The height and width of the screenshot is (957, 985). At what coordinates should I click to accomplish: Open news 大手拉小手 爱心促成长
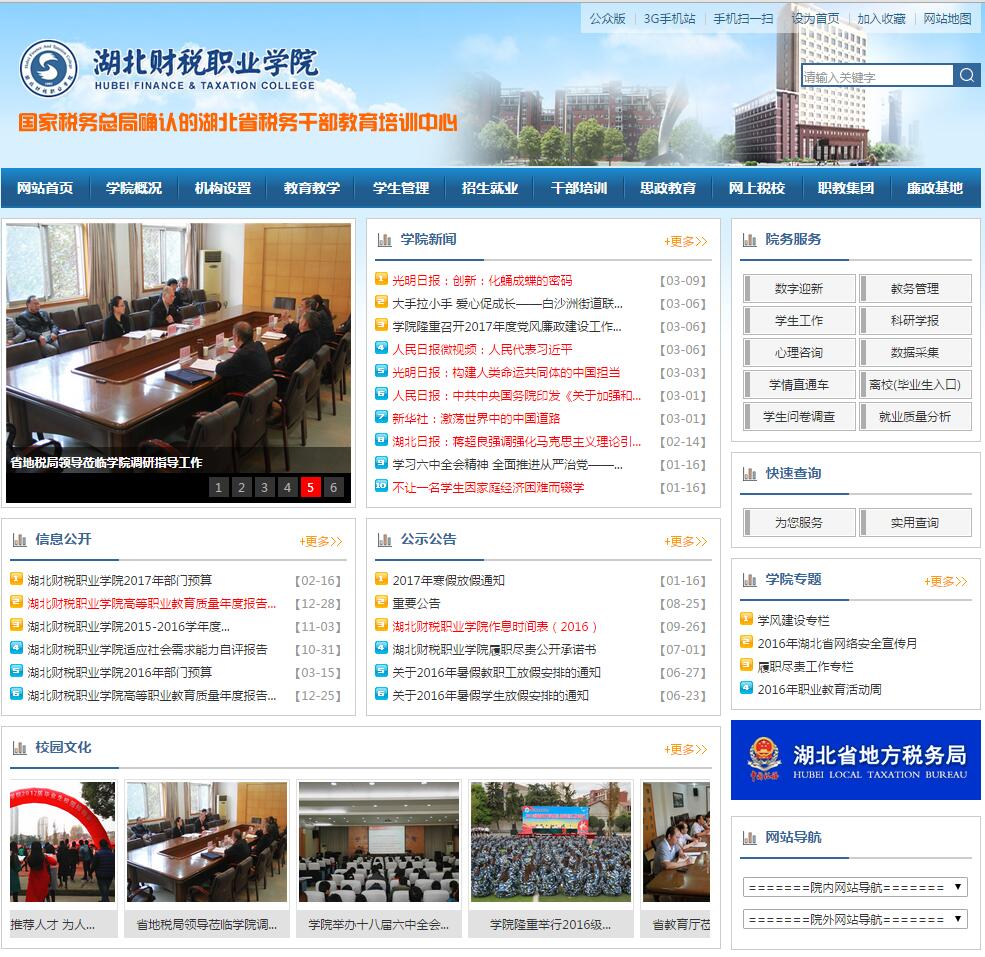tap(508, 304)
